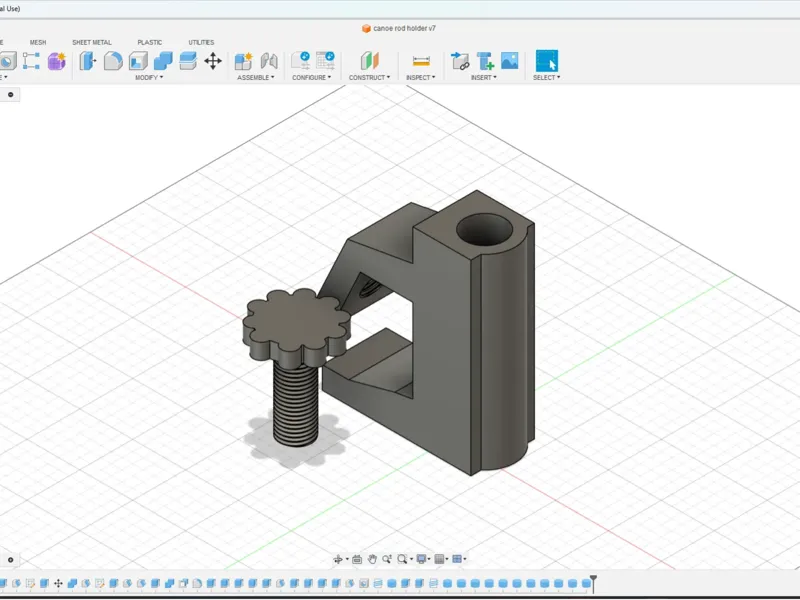Activate the Pan hand tool
Viewport: 800px width, 600px height.
tap(372, 560)
